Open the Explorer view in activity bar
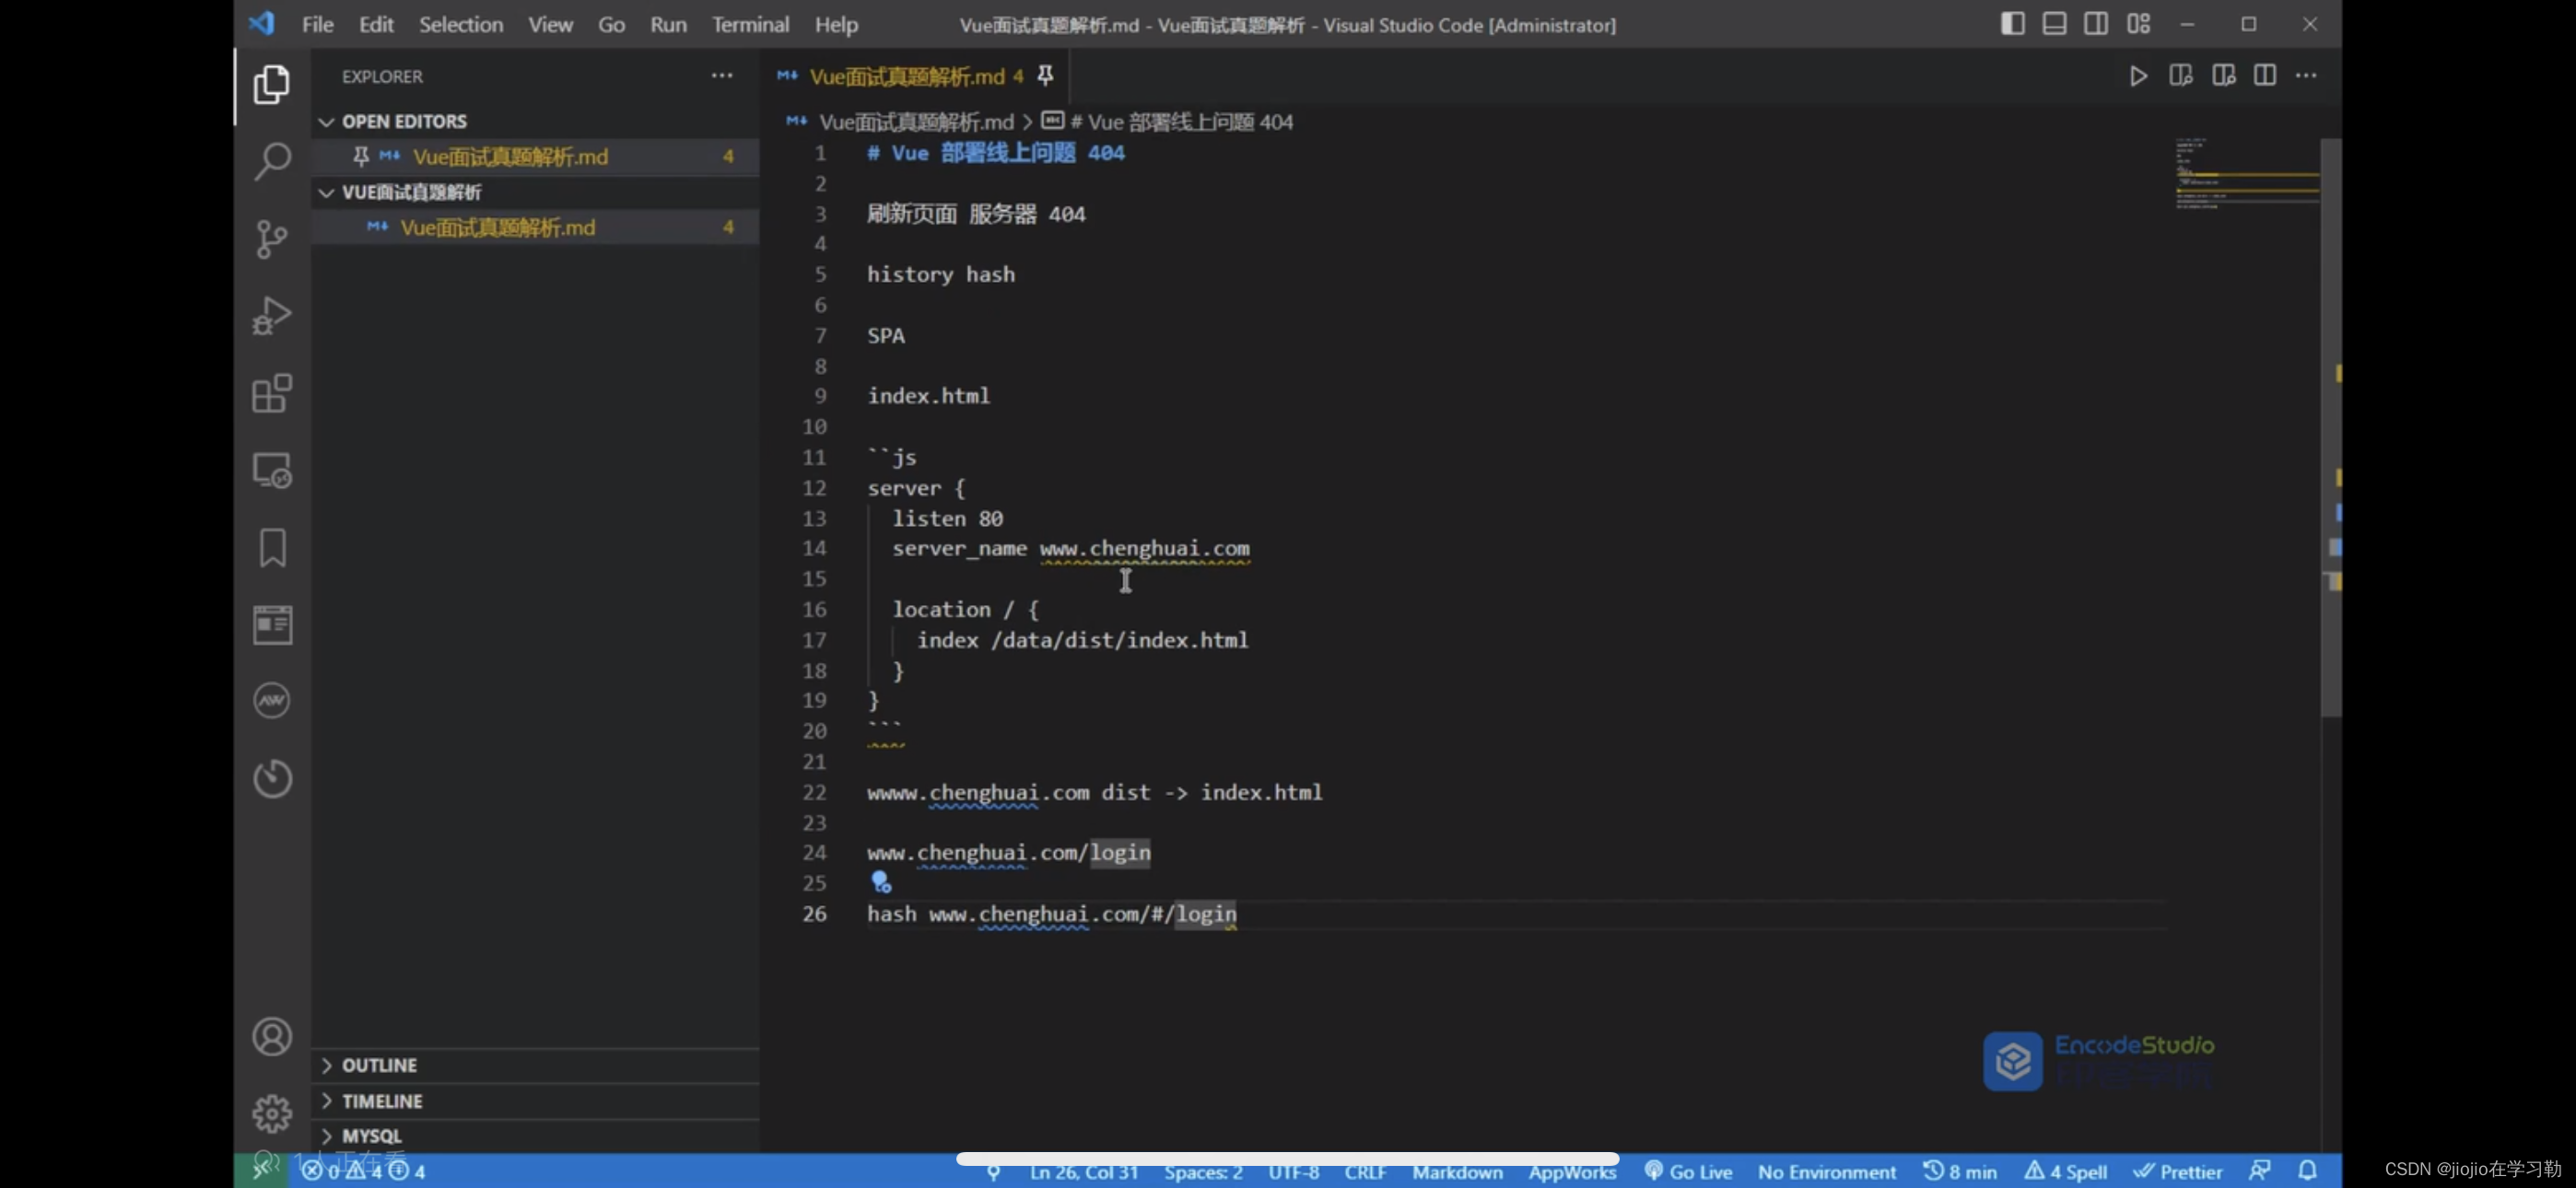Viewport: 2576px width, 1188px height. 272,84
